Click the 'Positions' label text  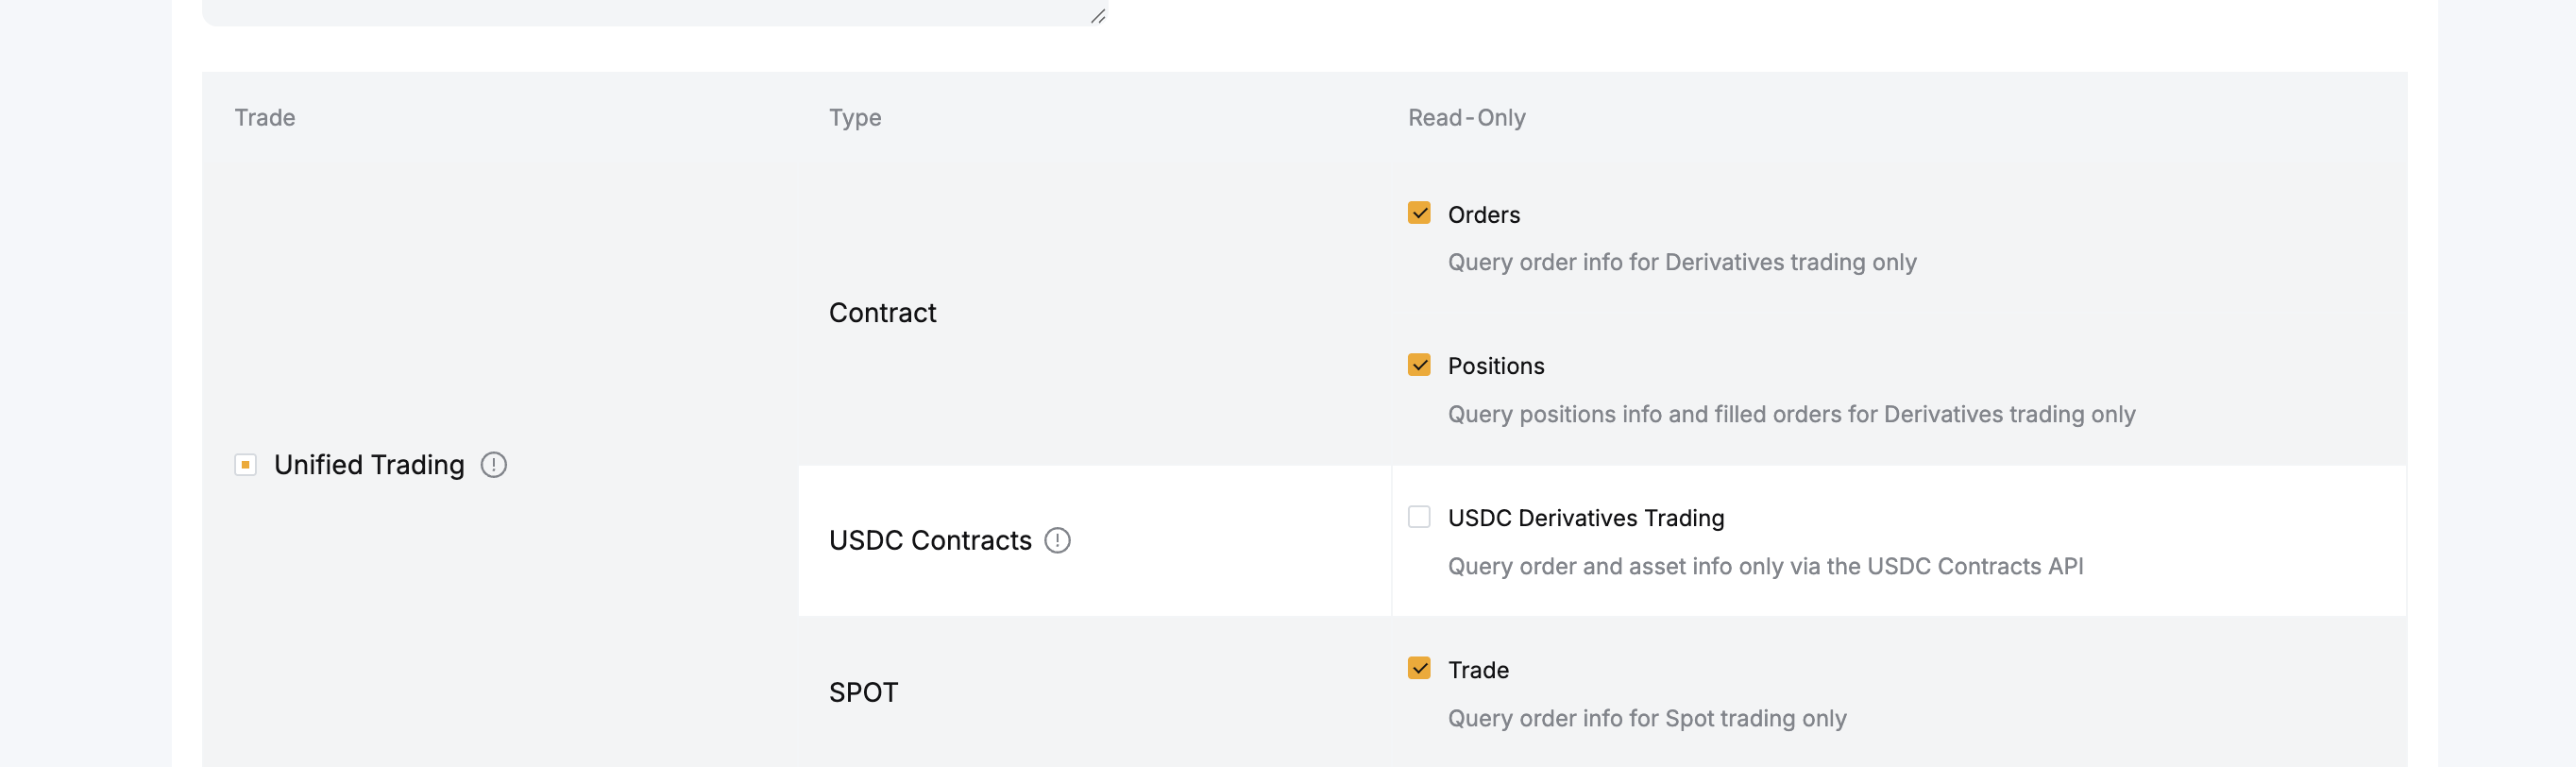click(1496, 366)
